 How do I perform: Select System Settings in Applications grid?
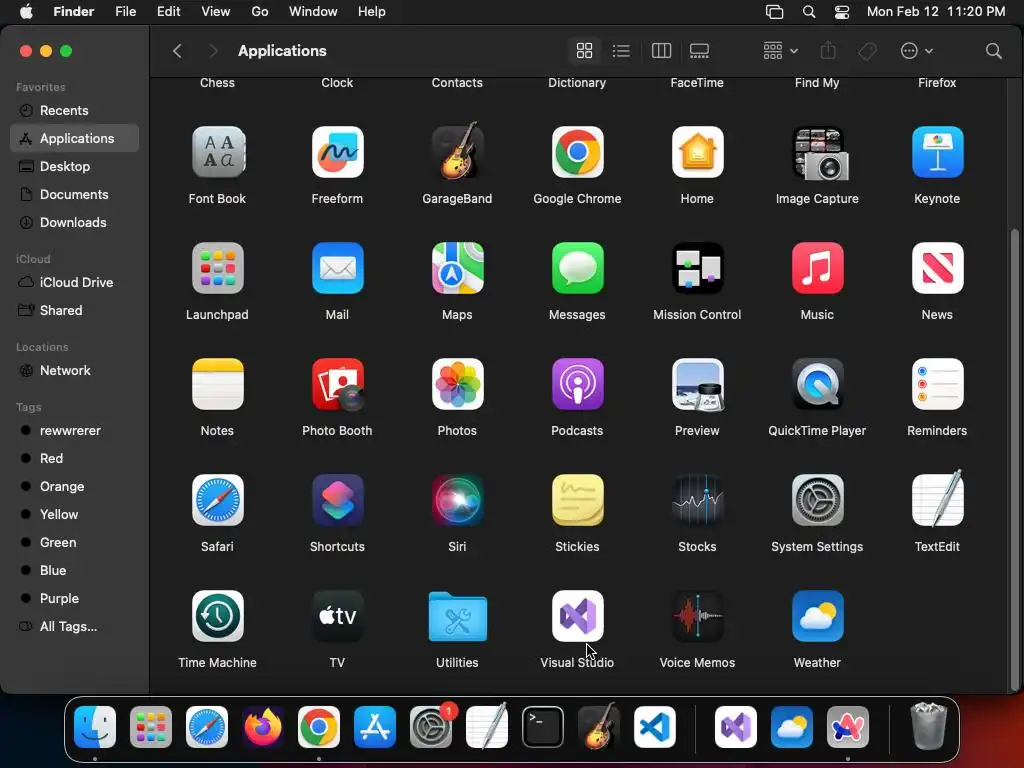pyautogui.click(x=818, y=500)
